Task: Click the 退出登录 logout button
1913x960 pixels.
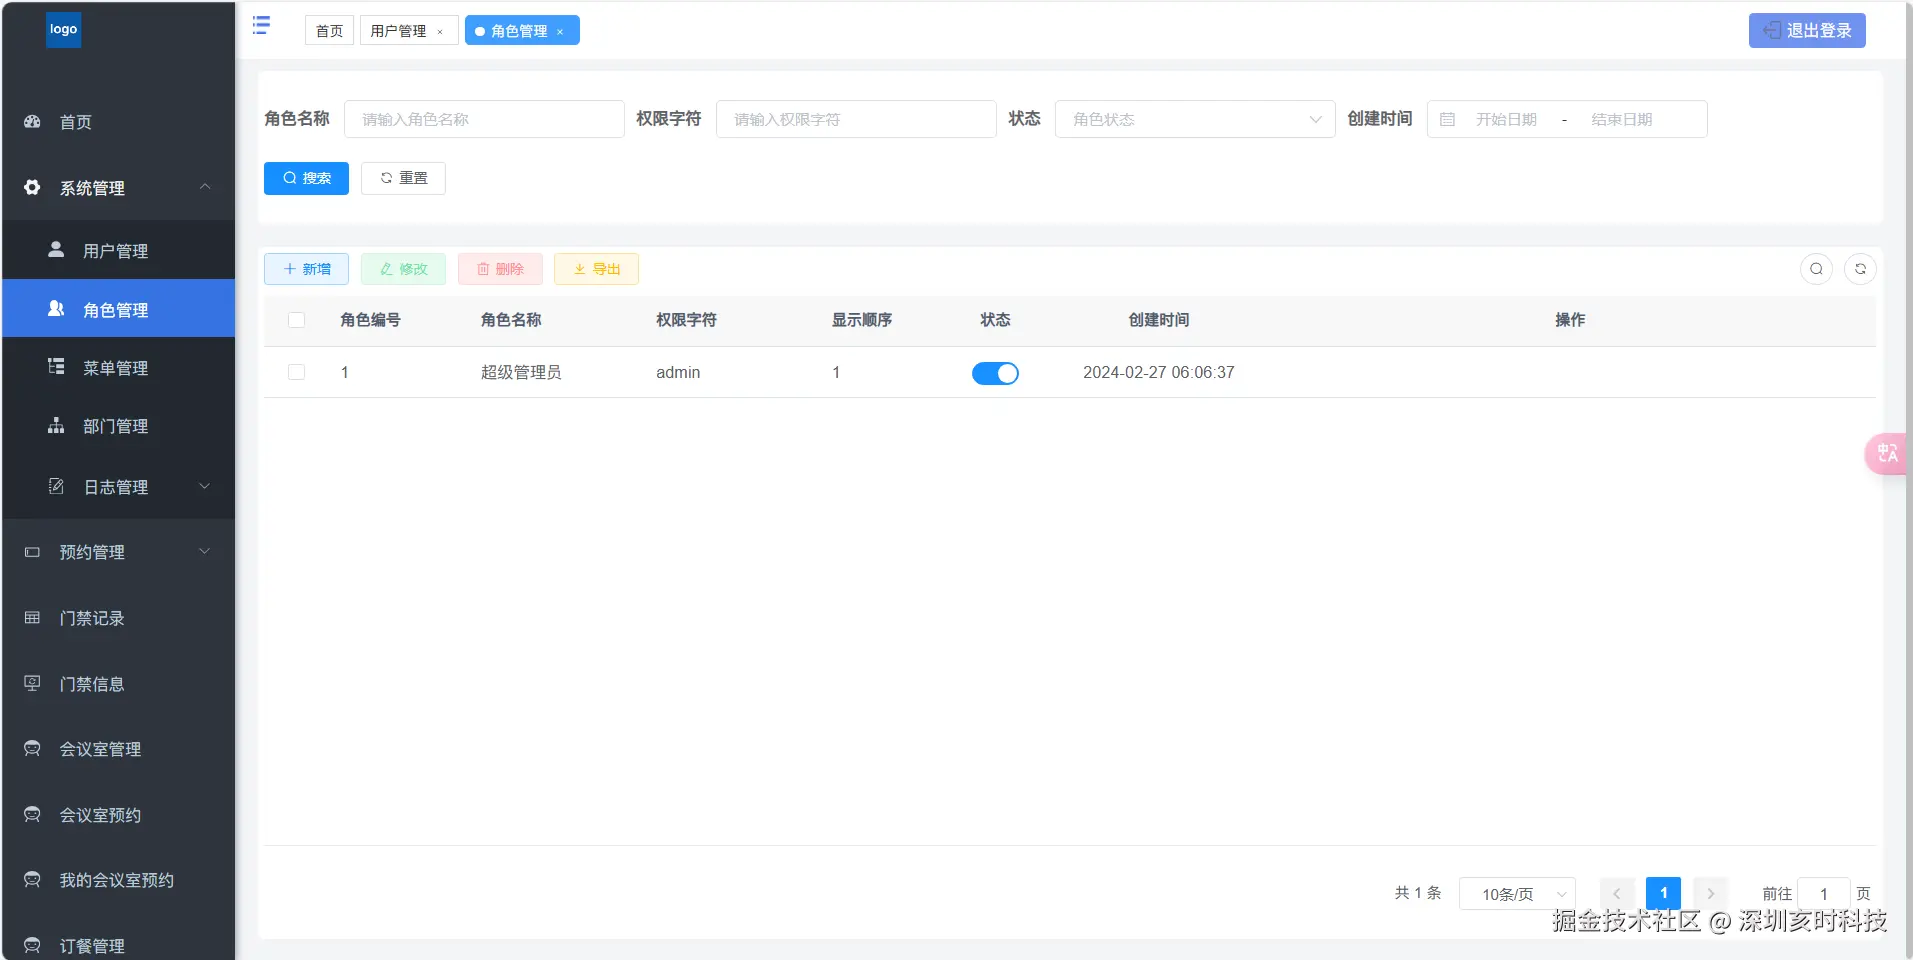Action: (x=1807, y=30)
